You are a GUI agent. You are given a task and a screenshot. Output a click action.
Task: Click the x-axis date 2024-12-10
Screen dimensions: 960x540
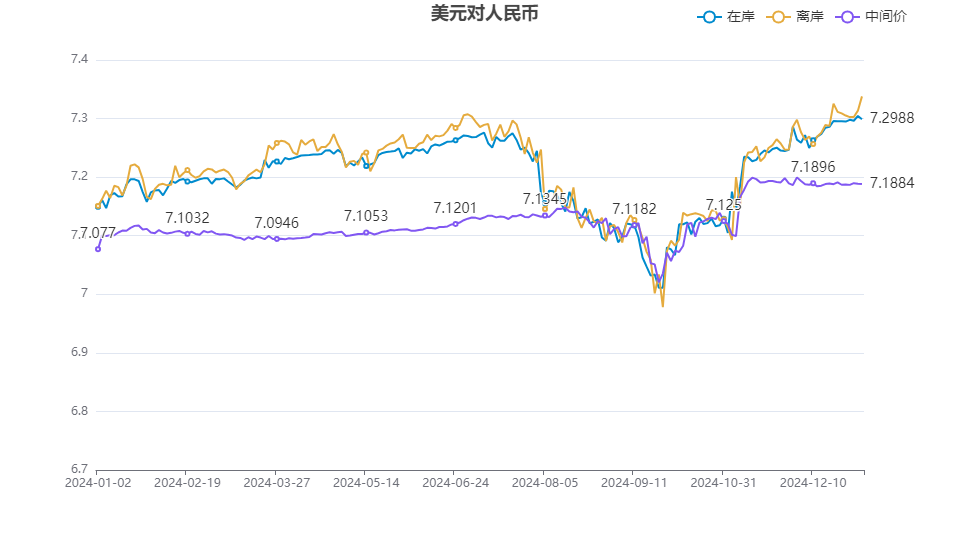[x=811, y=482]
